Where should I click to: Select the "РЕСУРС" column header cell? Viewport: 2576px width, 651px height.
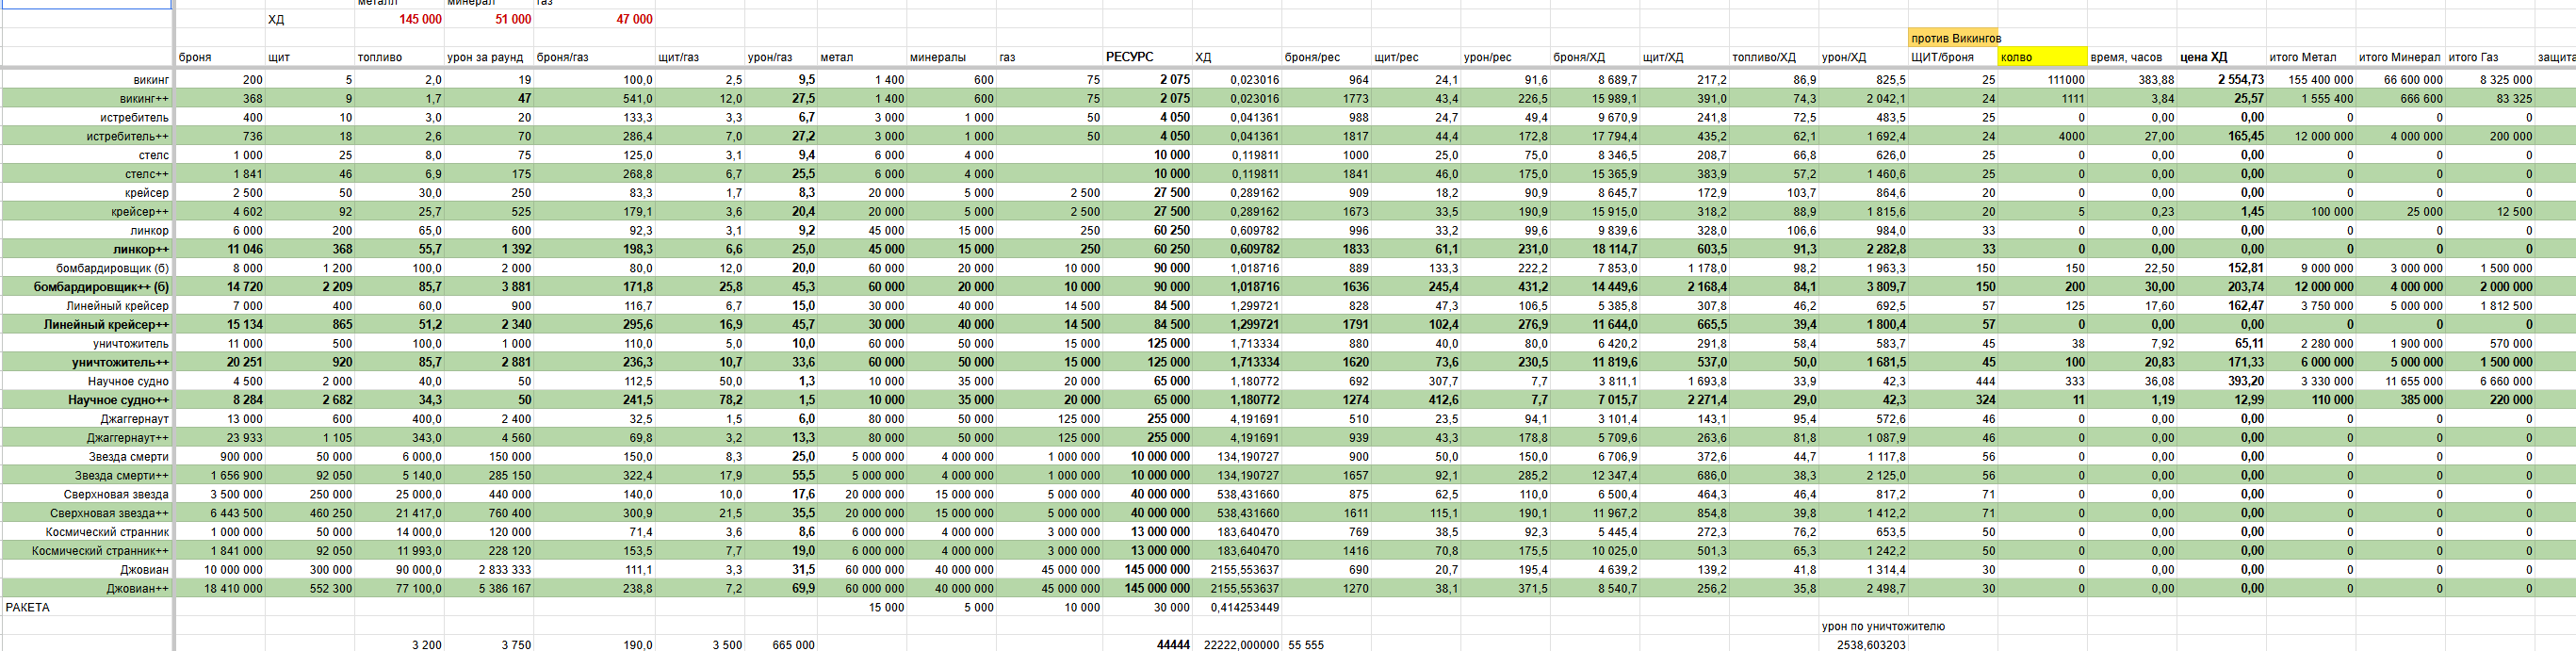pos(1147,57)
